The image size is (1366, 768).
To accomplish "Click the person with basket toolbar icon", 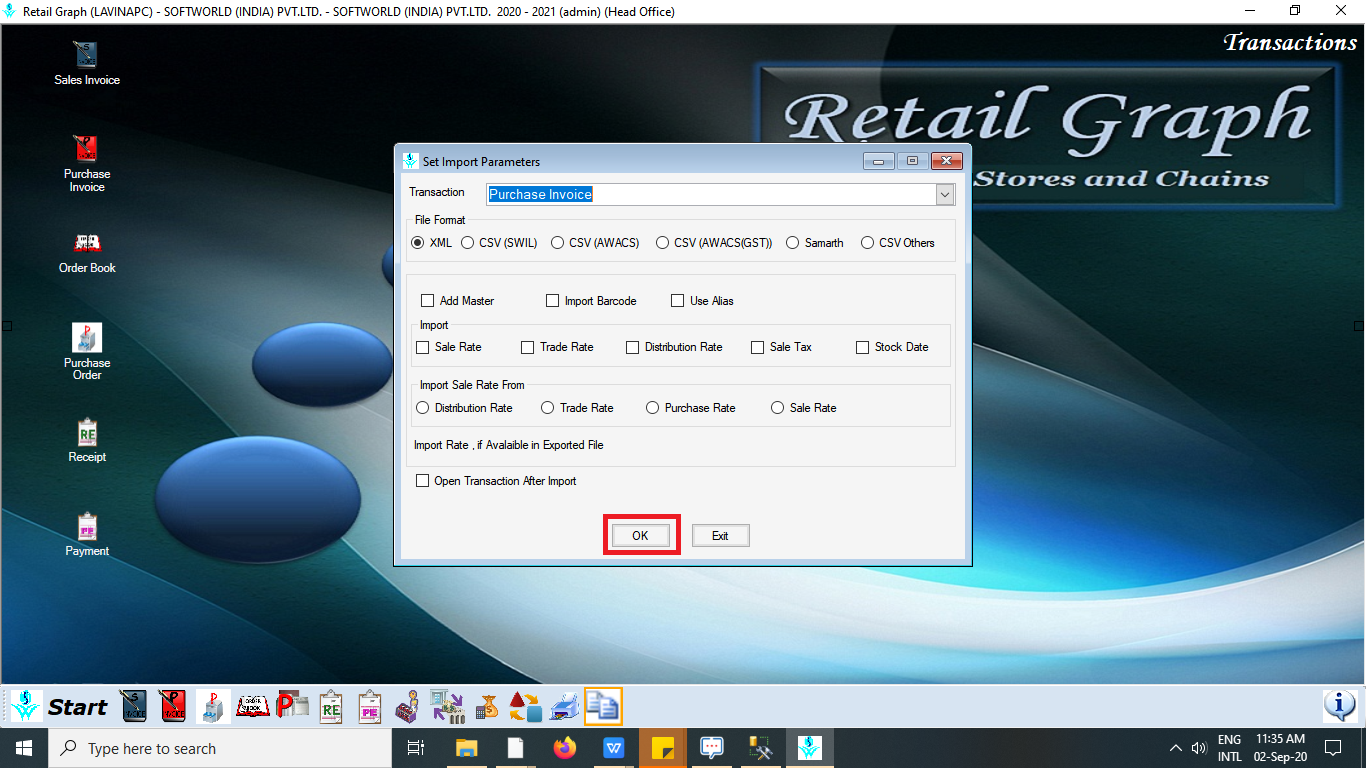I will pos(407,707).
